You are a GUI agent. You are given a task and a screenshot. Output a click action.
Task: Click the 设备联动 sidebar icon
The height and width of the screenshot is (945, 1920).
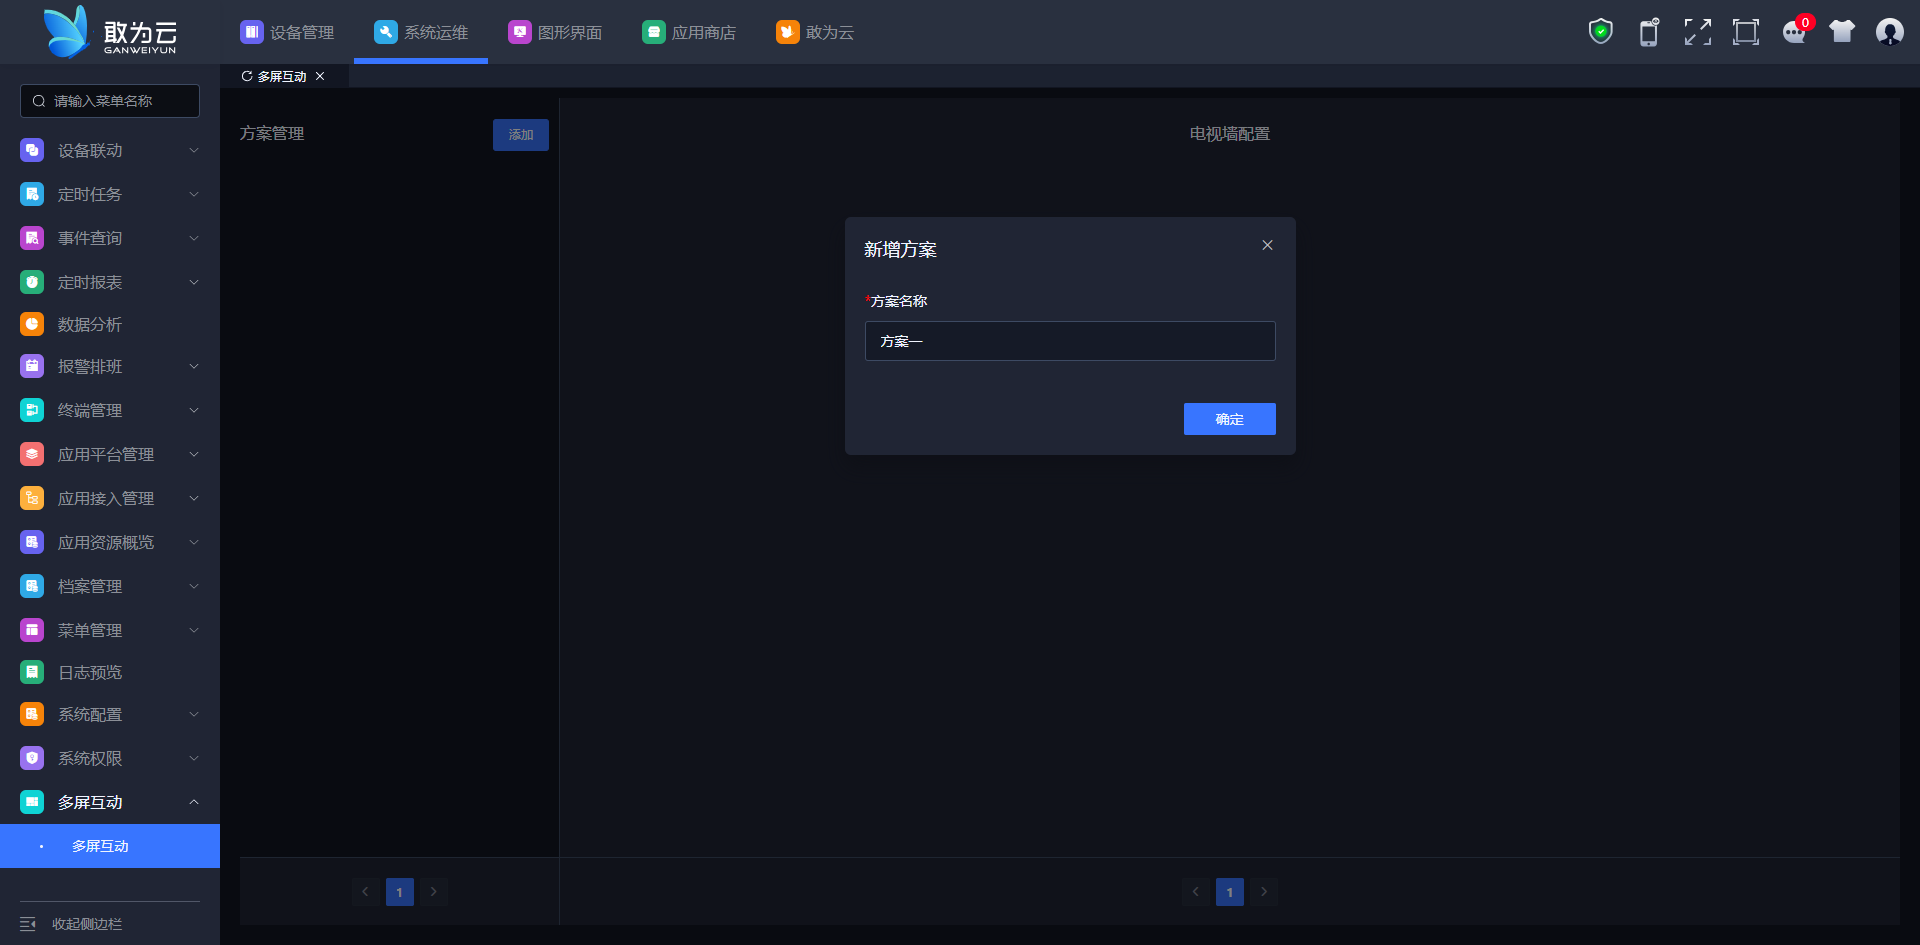[32, 150]
